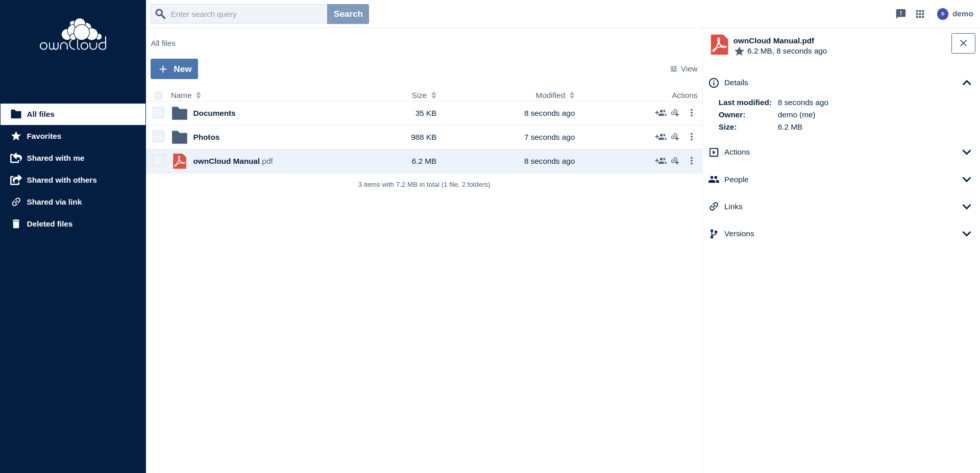Select the ownCloud Manual row checkbox
Screen dimensions: 980x473
[x=158, y=161]
